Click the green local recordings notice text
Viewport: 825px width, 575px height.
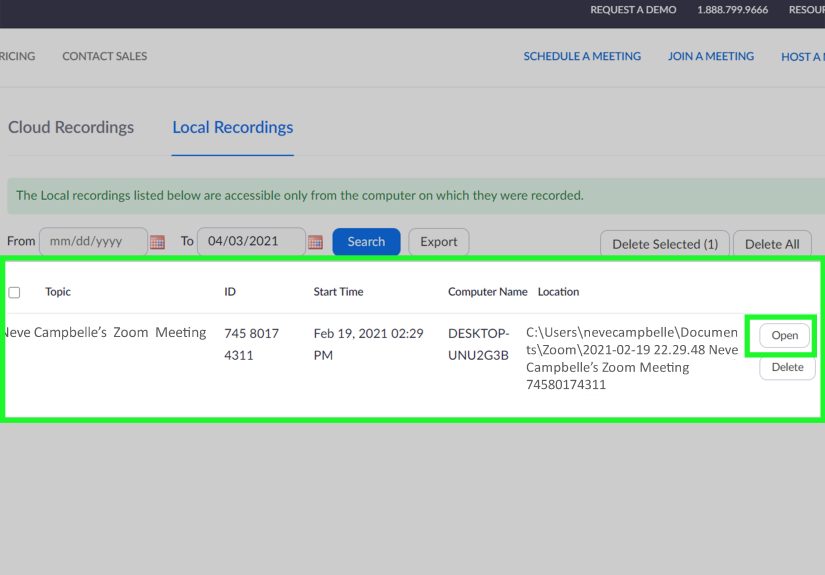click(300, 196)
